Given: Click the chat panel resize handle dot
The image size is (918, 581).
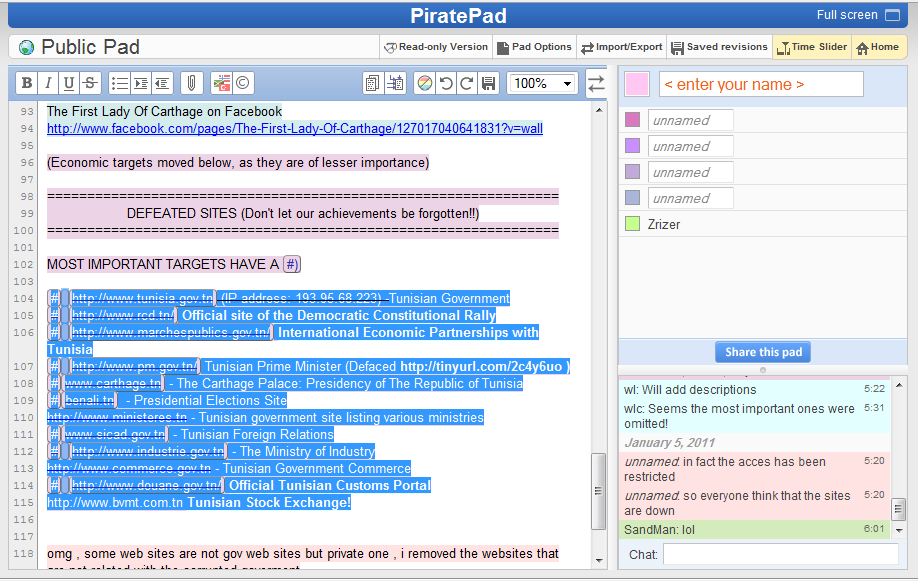Looking at the screenshot, I should [x=762, y=370].
